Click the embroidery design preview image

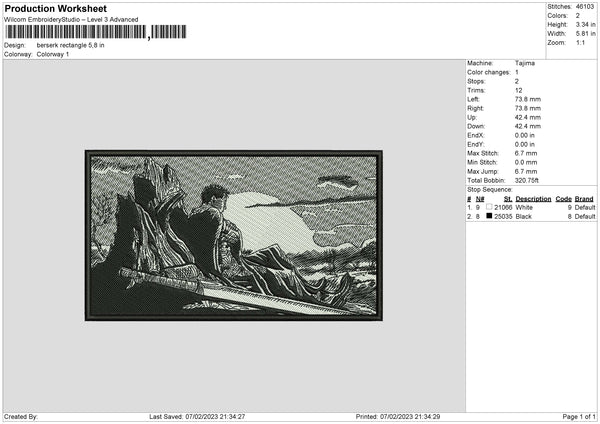(x=234, y=235)
